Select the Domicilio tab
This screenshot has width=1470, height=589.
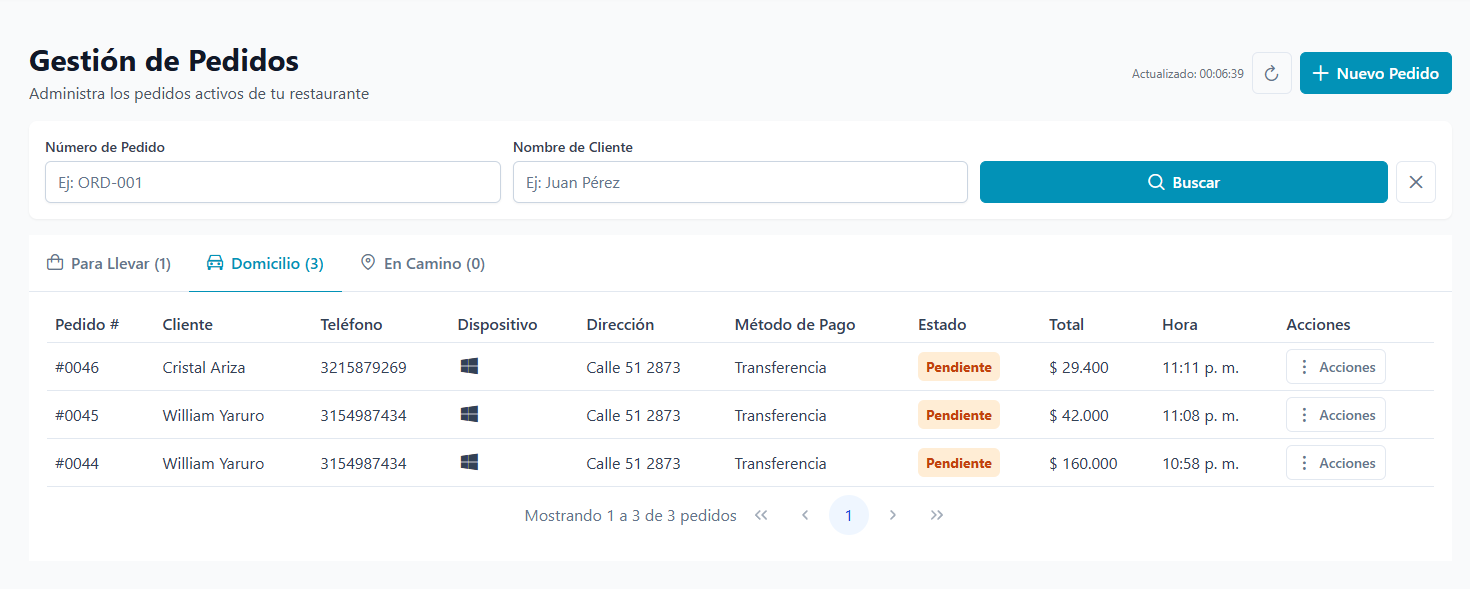pos(265,264)
